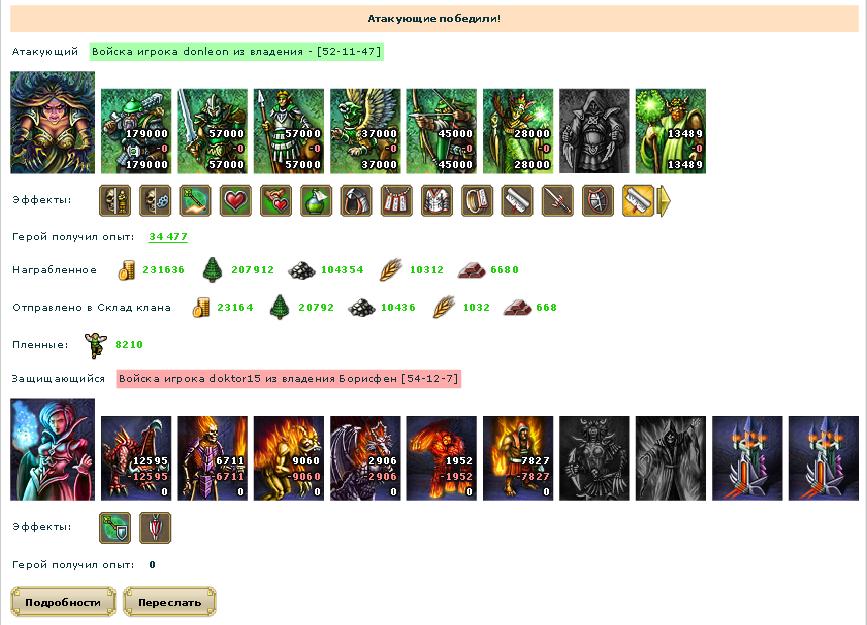This screenshot has width=867, height=625.
Task: Select the defender sorceress hero portrait
Action: [53, 450]
